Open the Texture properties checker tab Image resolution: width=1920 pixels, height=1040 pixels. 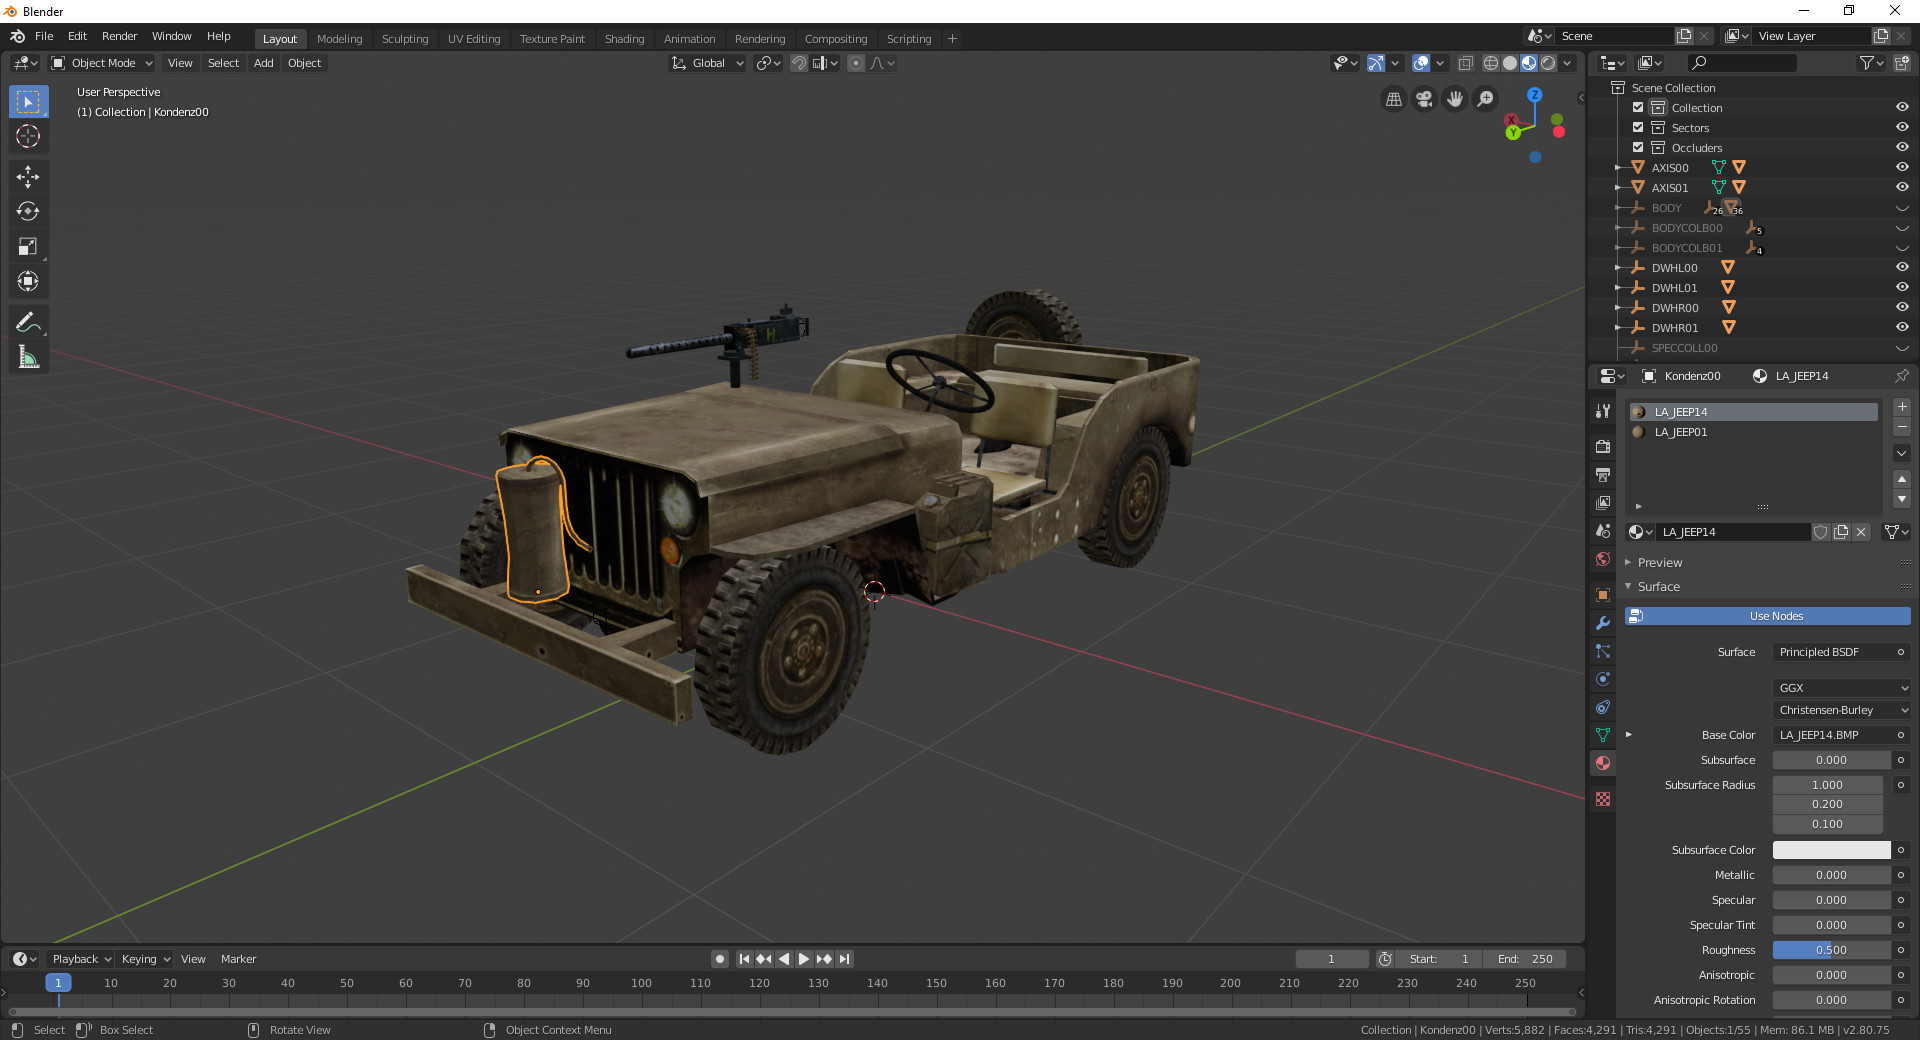(x=1603, y=799)
